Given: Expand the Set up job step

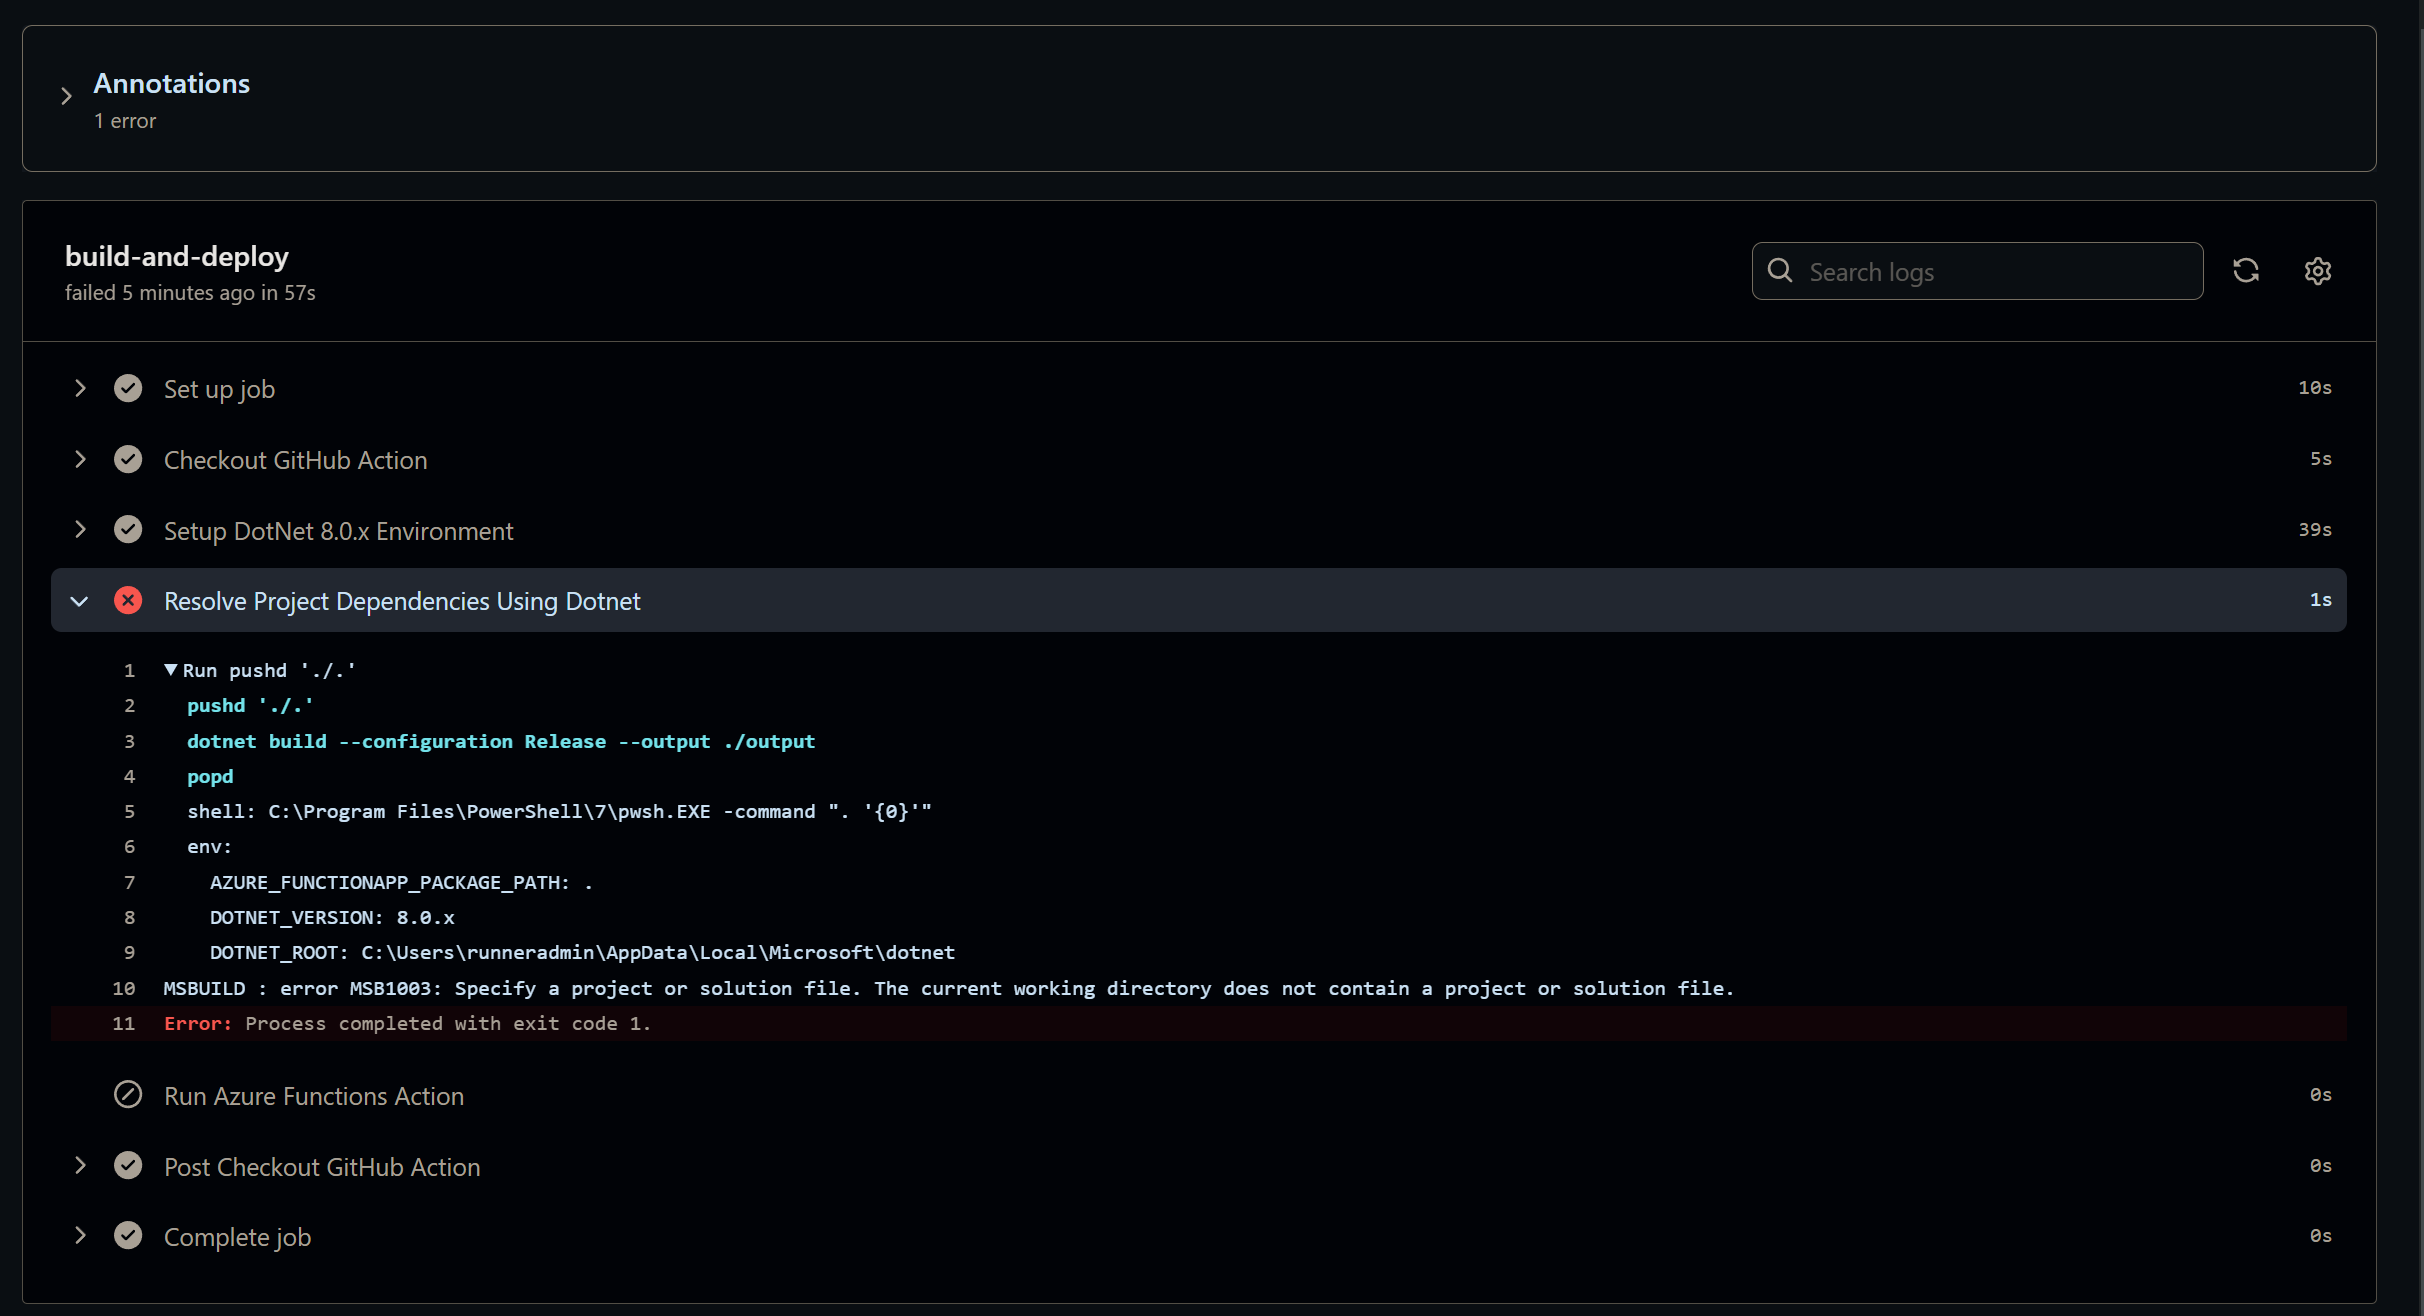Looking at the screenshot, I should [80, 388].
